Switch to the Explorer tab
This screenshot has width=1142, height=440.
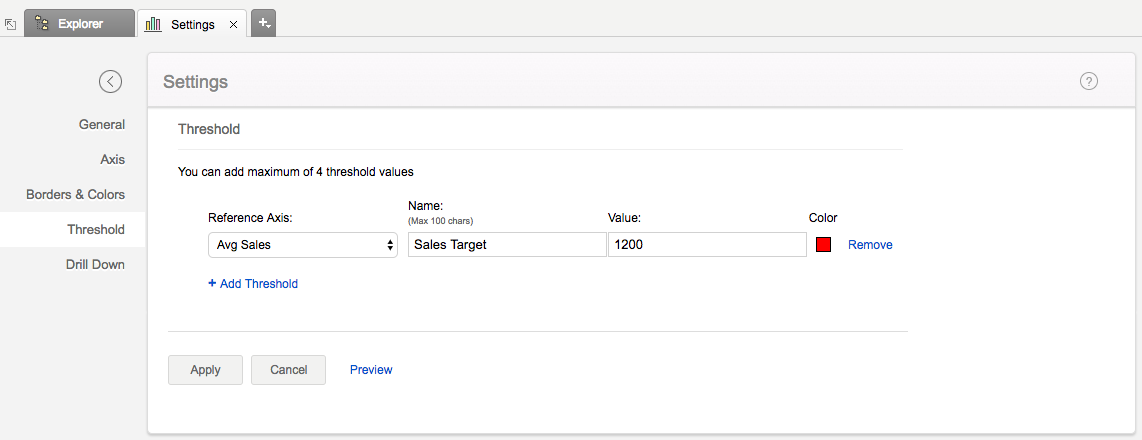tap(79, 24)
